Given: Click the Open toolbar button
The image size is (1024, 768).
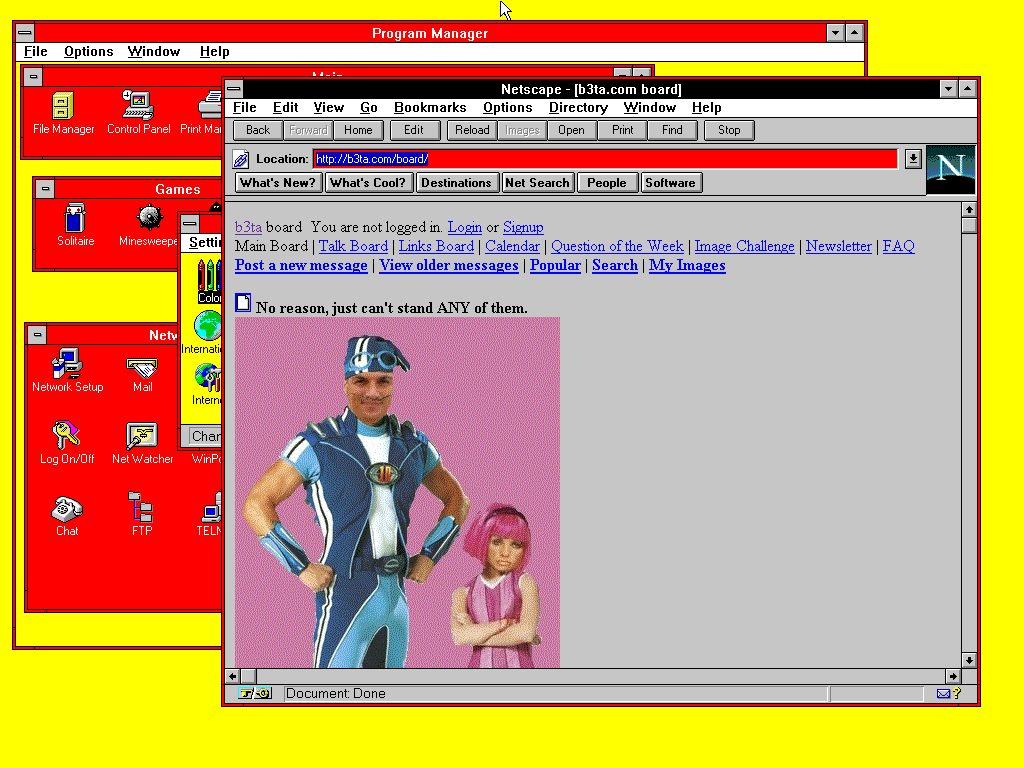Looking at the screenshot, I should pyautogui.click(x=571, y=130).
